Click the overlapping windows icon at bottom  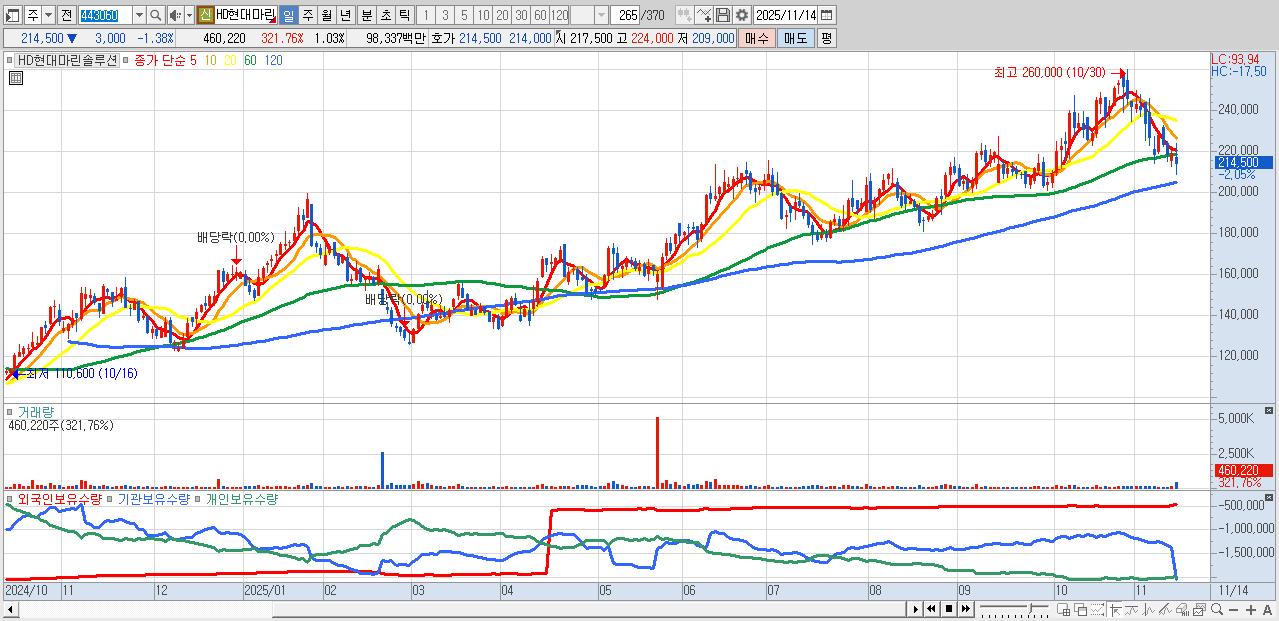pyautogui.click(x=1081, y=609)
